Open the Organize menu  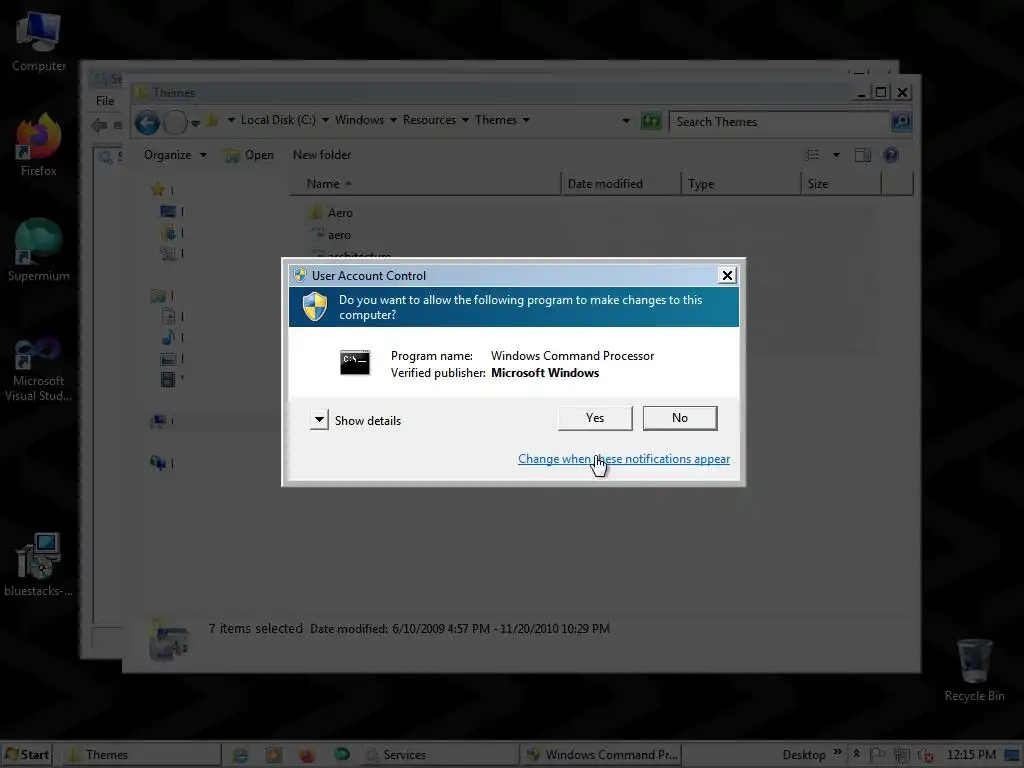(x=175, y=155)
